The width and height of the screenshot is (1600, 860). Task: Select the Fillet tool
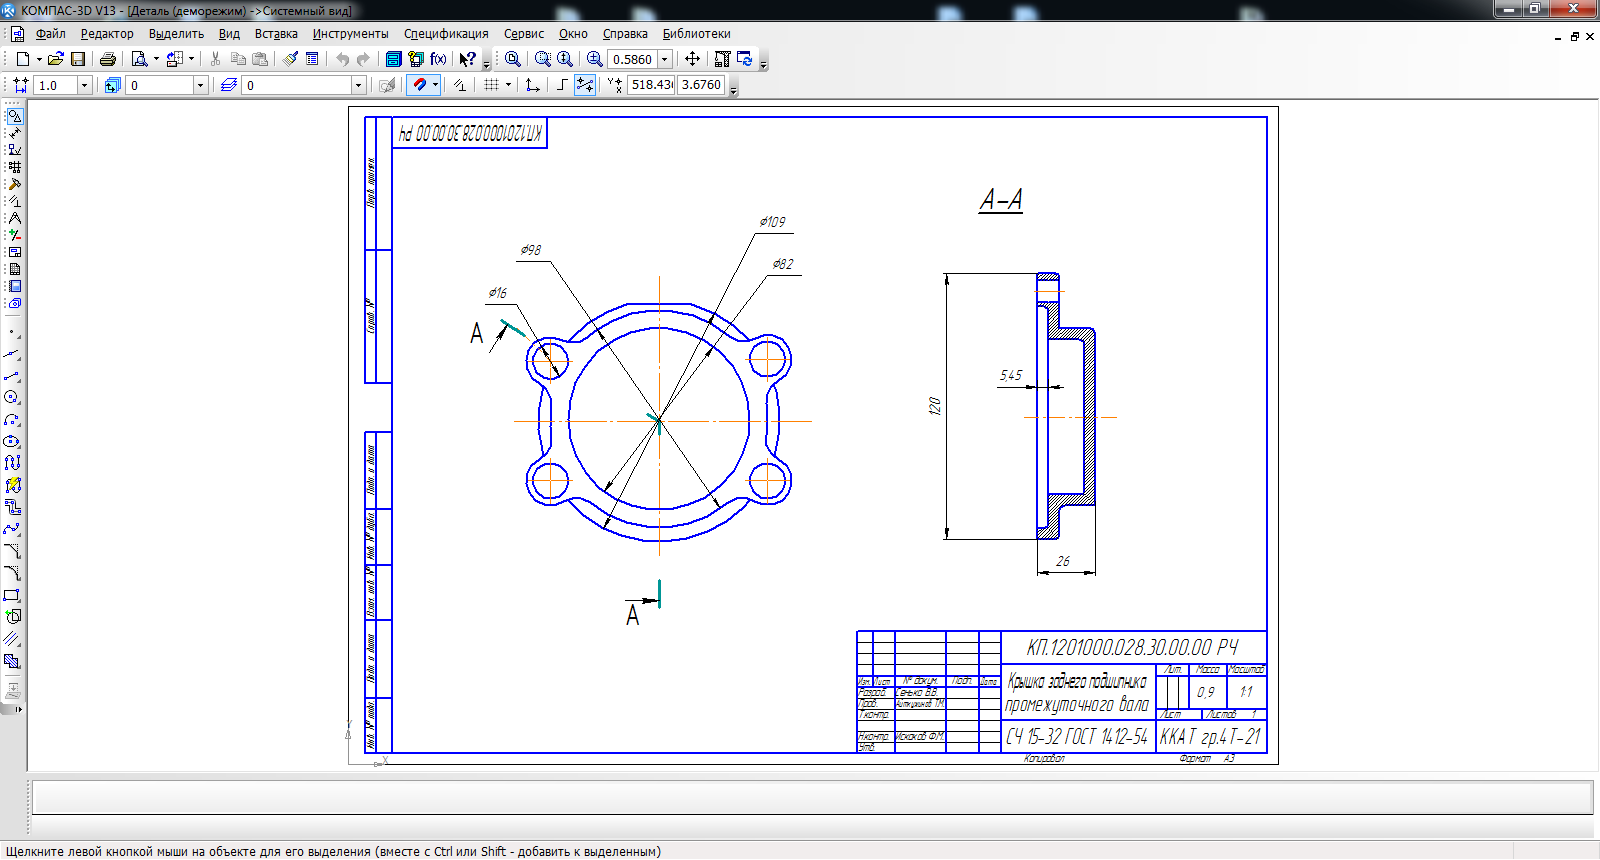point(12,573)
